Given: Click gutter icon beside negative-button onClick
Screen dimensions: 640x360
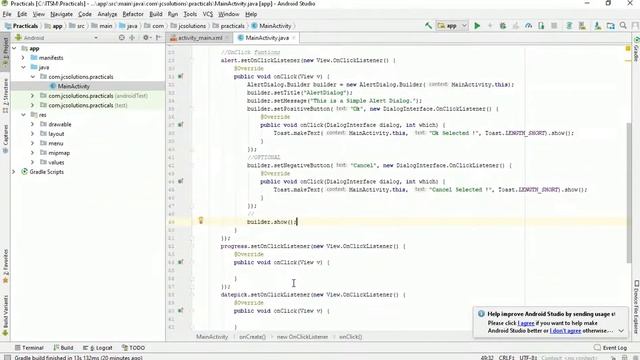Looking at the screenshot, I should tap(180, 181).
